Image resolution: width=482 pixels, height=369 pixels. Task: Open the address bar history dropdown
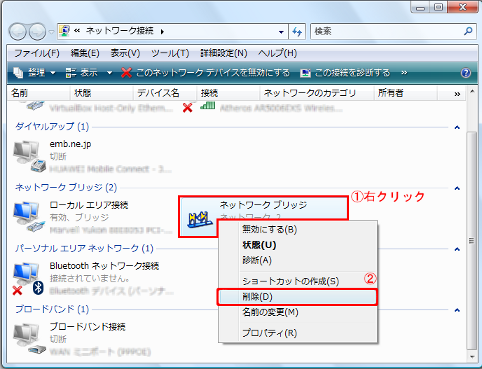coord(281,32)
